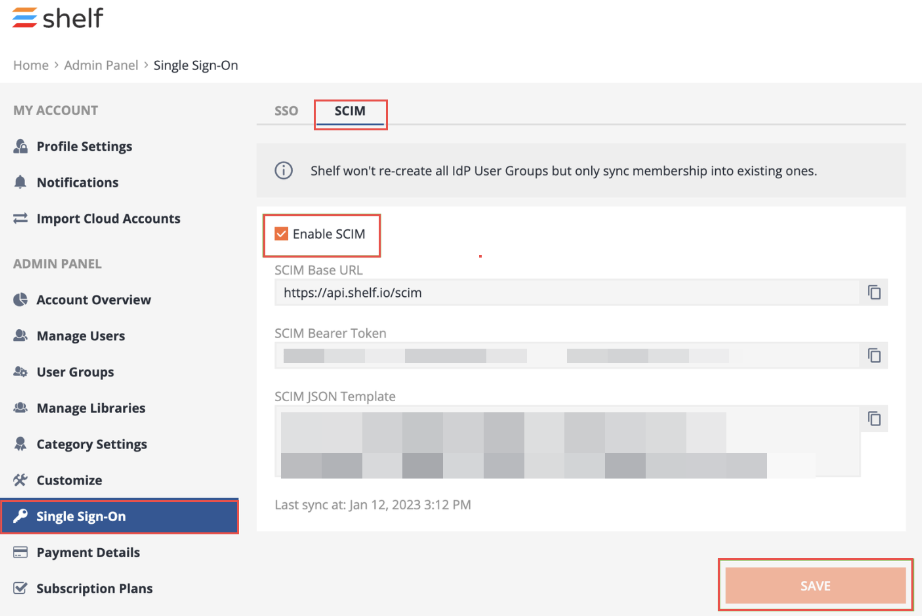Click the Single Sign-On breadcrumb
Viewport: 922px width, 616px height.
(196, 65)
